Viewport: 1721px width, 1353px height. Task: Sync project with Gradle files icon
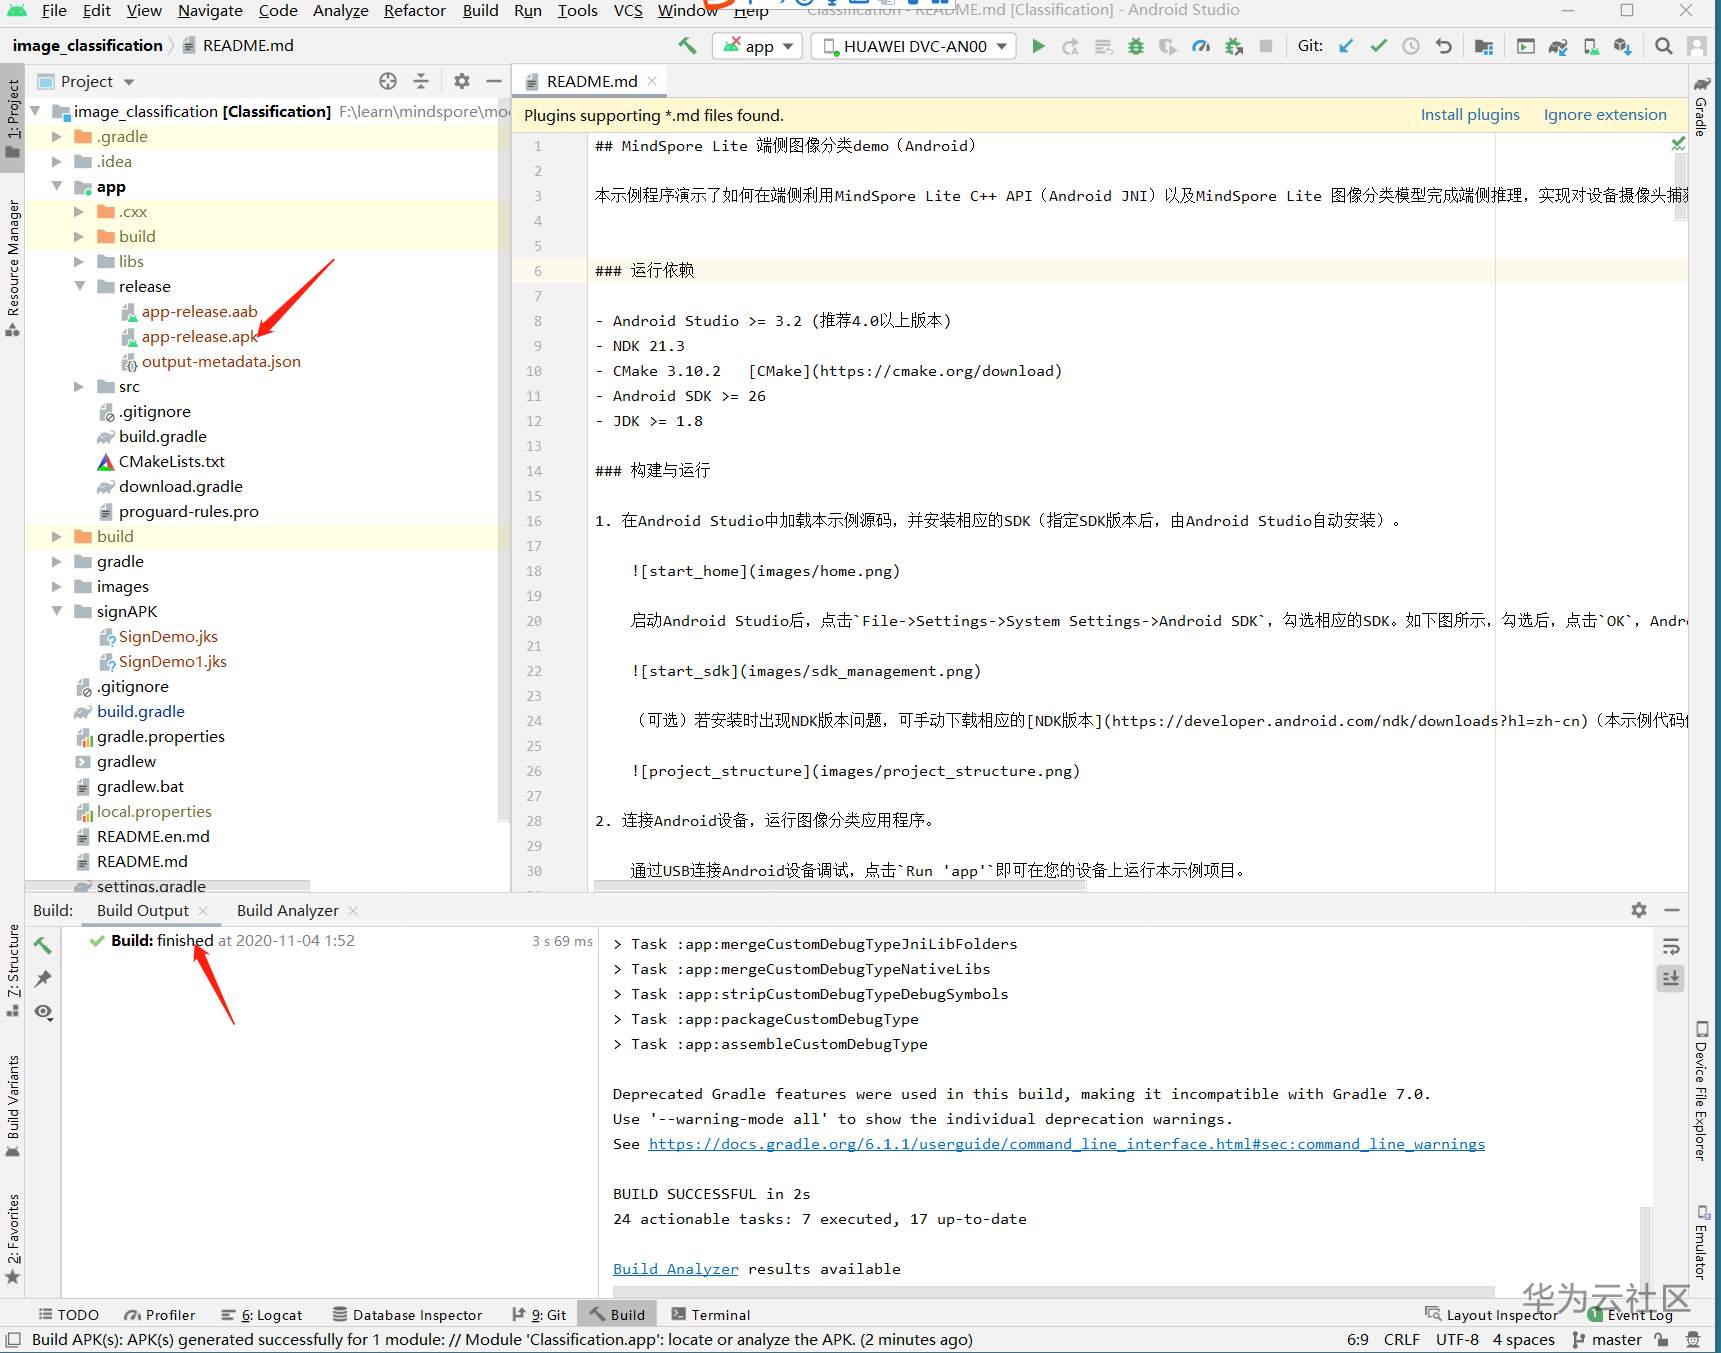pos(1558,46)
